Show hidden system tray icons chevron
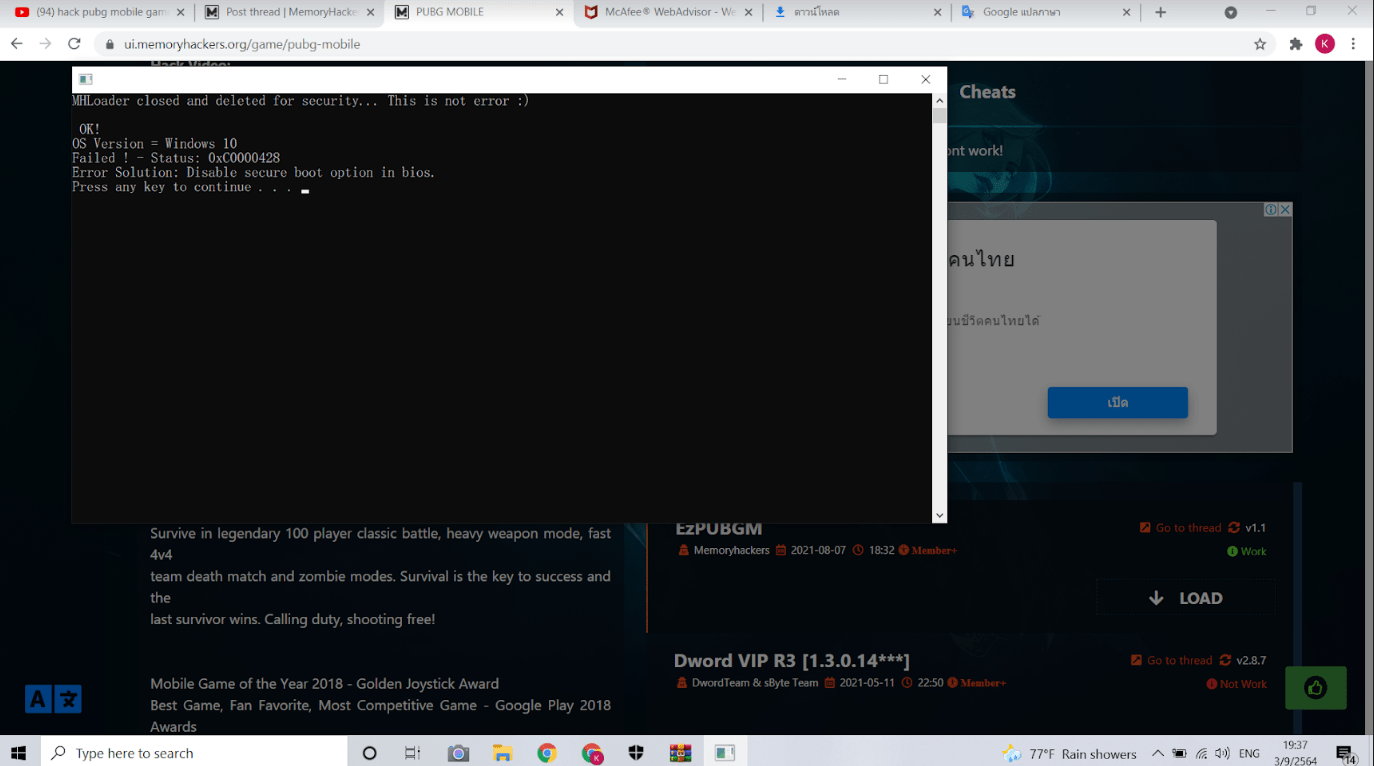 coord(1157,753)
